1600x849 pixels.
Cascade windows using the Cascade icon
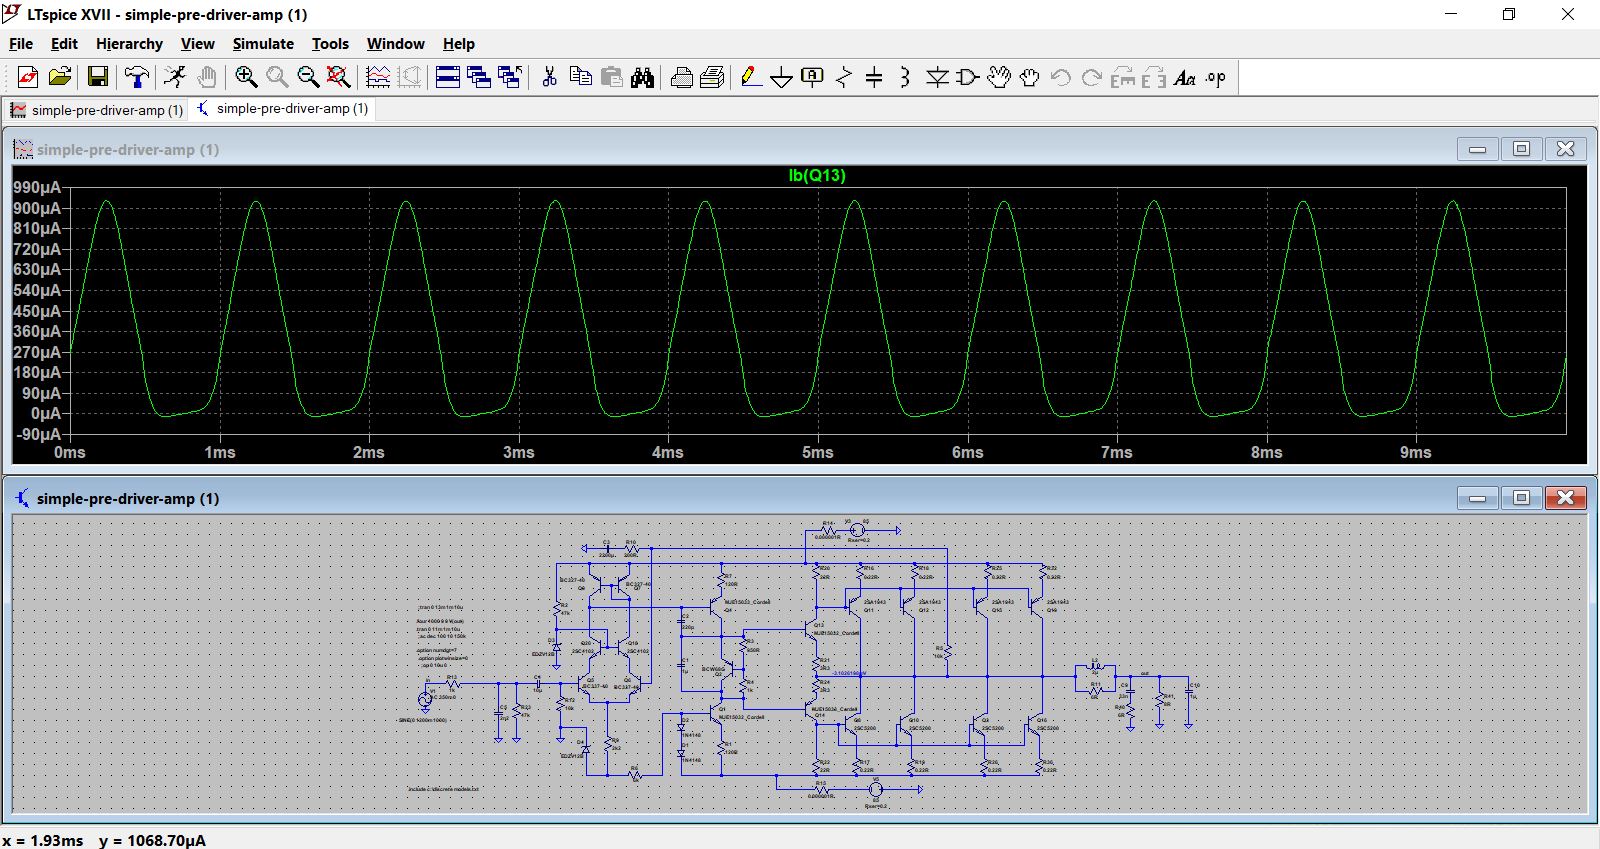479,77
